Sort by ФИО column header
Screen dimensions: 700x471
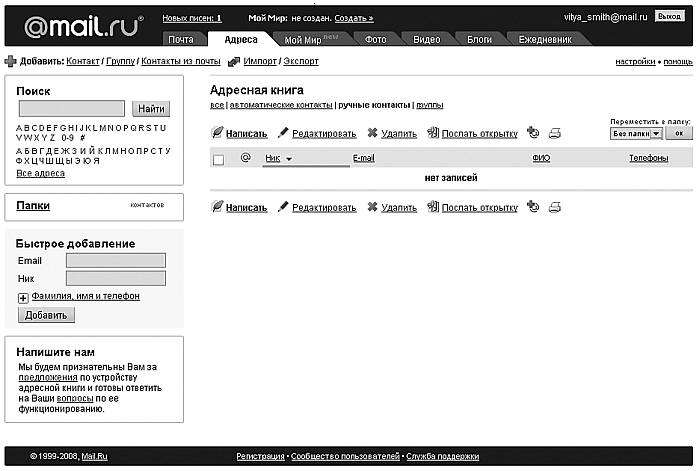pyautogui.click(x=541, y=158)
